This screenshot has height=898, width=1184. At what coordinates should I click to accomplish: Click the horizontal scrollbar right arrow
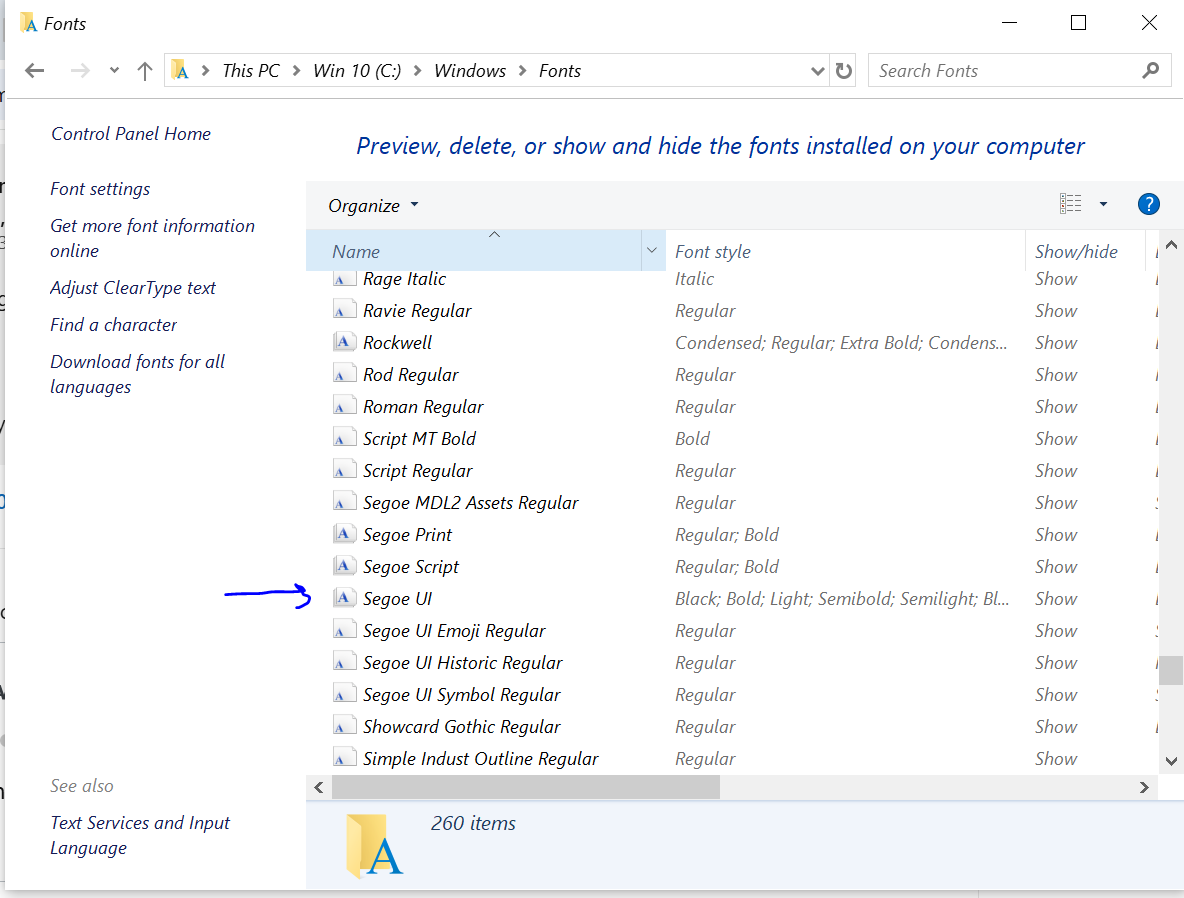[1144, 788]
